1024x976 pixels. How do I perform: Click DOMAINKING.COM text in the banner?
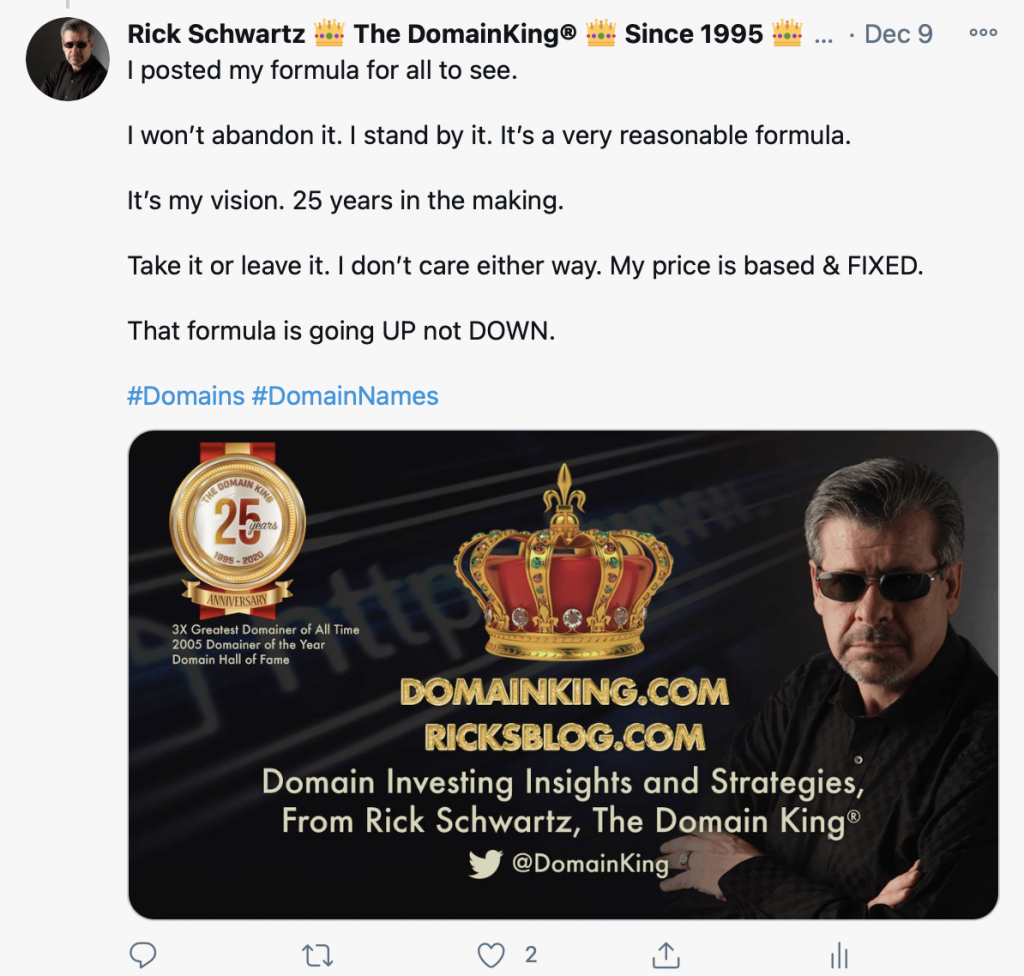(564, 692)
